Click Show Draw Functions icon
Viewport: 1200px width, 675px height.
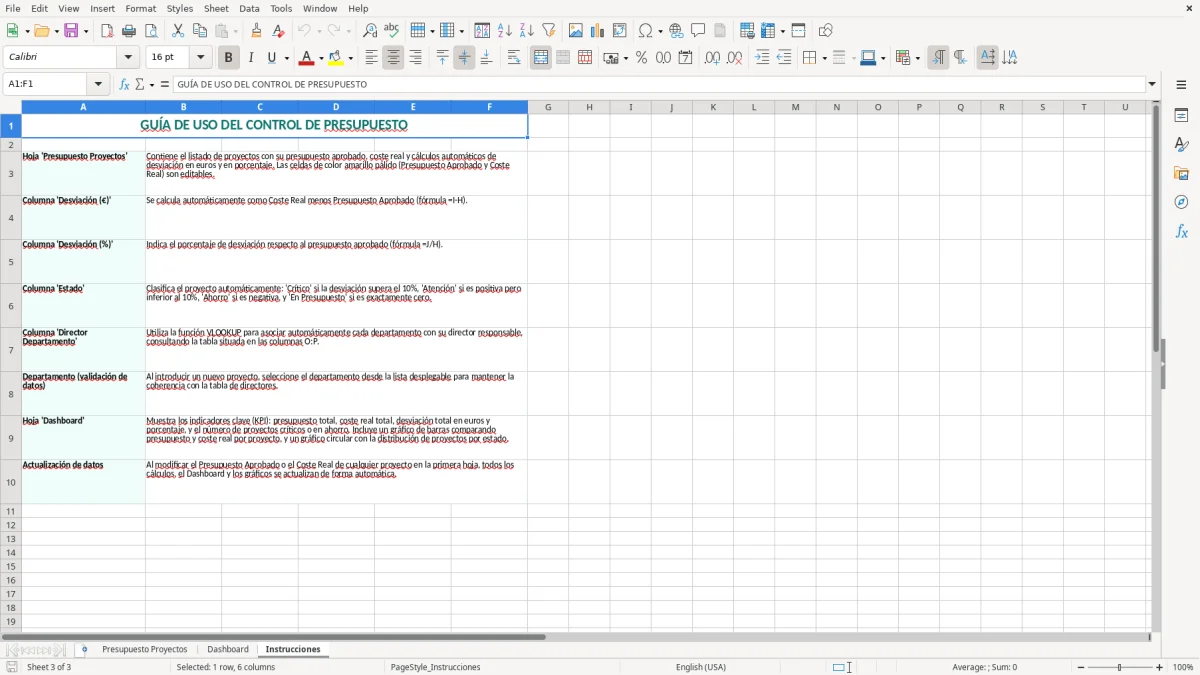825,31
